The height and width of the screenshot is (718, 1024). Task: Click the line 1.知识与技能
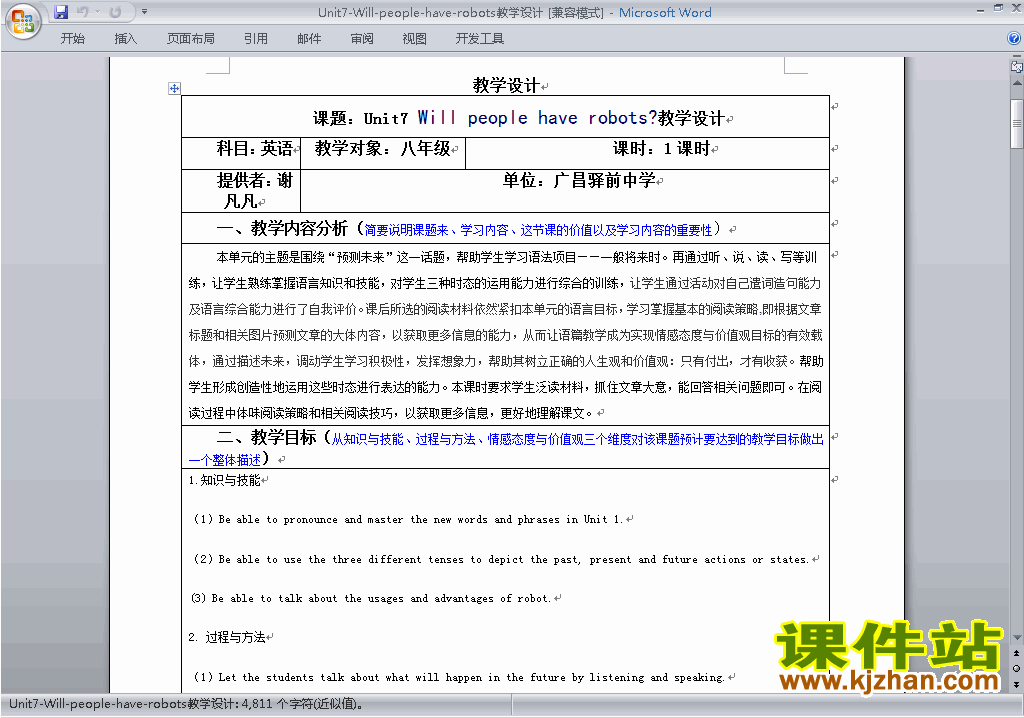point(225,480)
